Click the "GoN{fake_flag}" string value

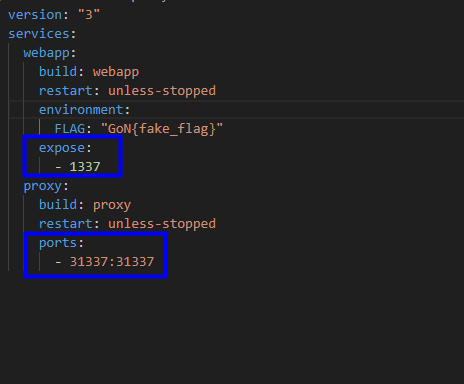162,129
